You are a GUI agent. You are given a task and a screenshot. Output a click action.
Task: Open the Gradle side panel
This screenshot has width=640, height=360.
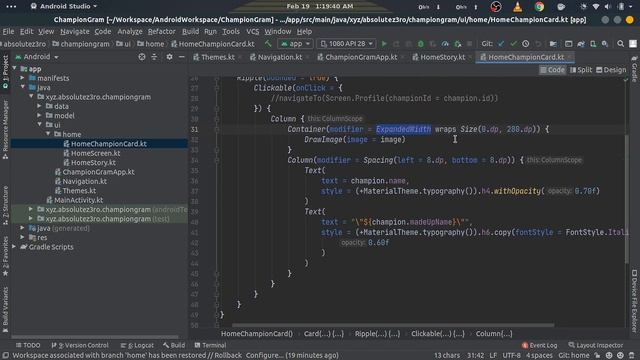[x=634, y=69]
